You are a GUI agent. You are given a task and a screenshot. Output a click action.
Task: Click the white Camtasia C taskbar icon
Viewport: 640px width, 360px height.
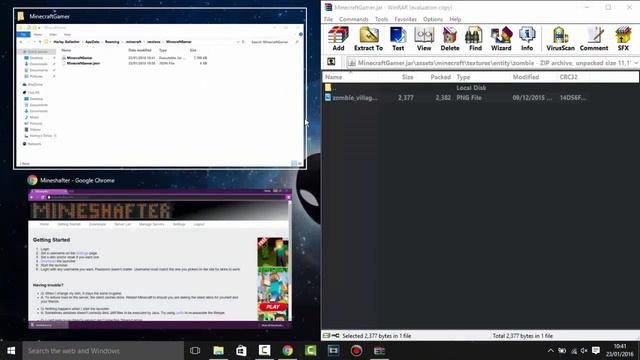264,351
